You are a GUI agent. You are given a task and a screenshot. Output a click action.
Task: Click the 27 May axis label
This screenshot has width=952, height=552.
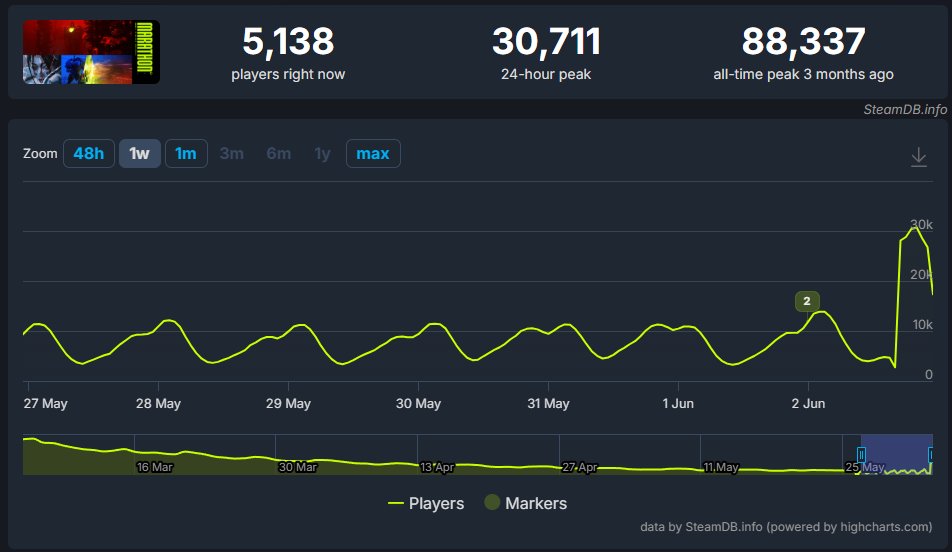point(46,403)
